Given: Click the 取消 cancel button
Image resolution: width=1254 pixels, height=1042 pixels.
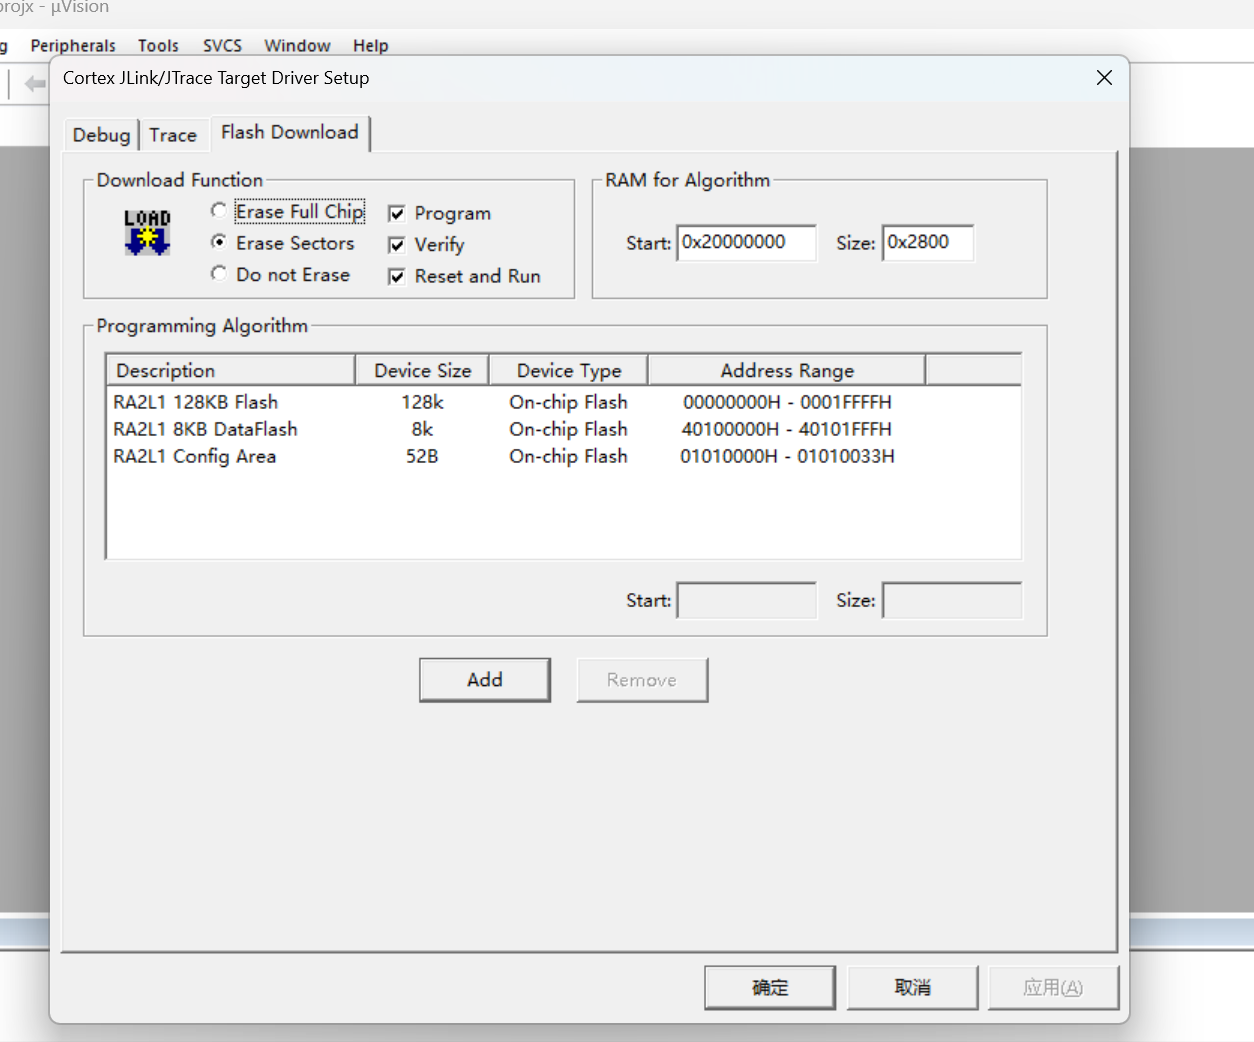Looking at the screenshot, I should tap(912, 988).
